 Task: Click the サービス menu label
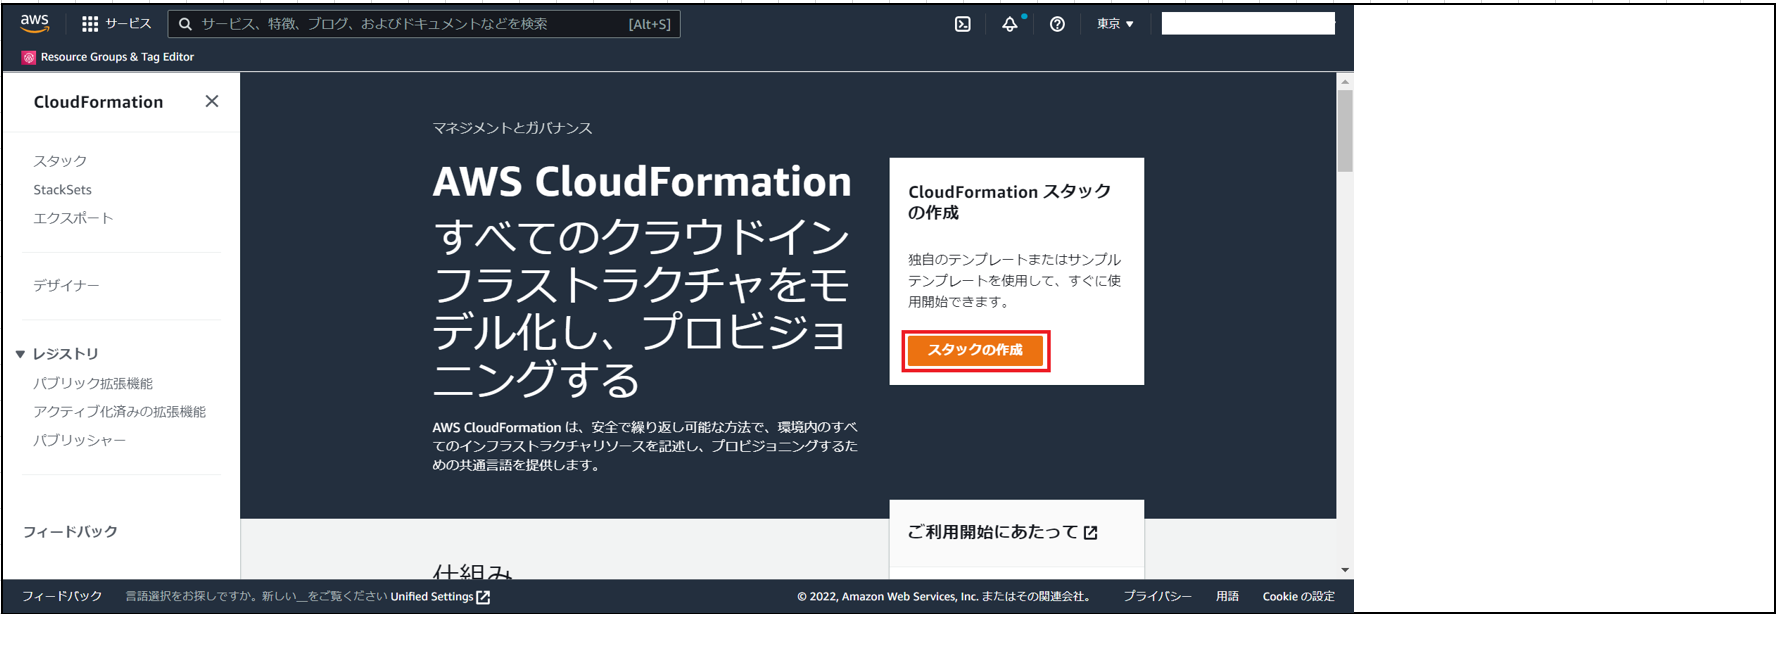[128, 24]
